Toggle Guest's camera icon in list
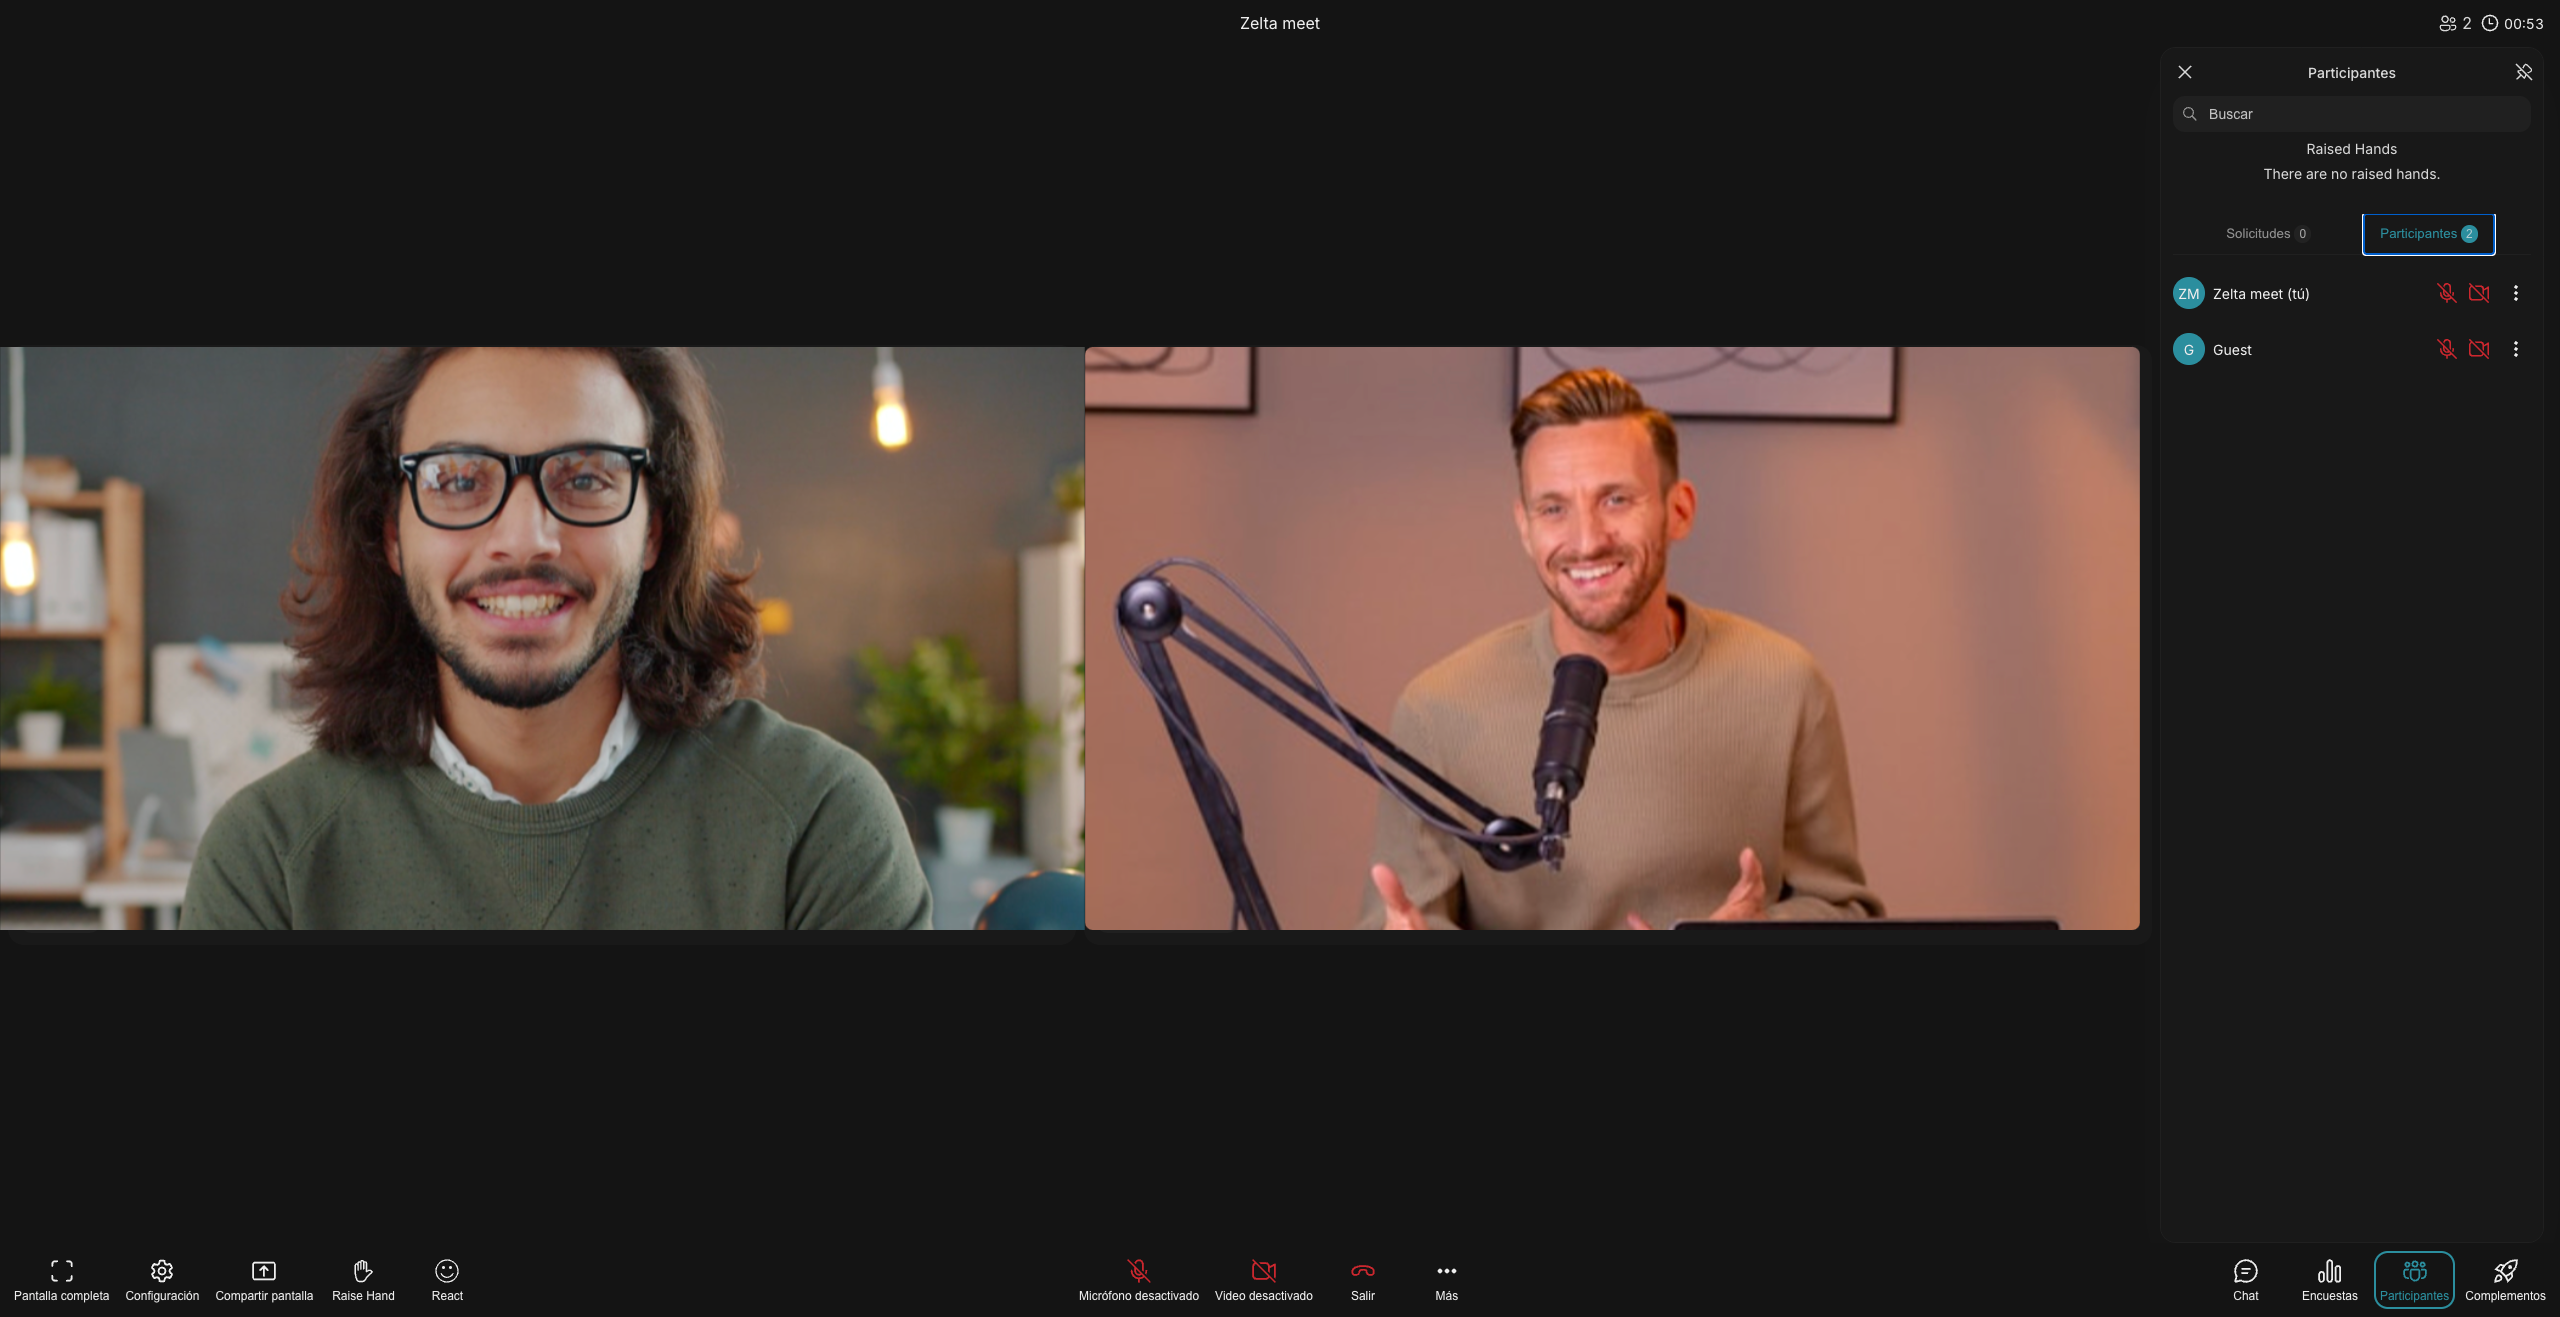Image resolution: width=2560 pixels, height=1317 pixels. tap(2479, 349)
